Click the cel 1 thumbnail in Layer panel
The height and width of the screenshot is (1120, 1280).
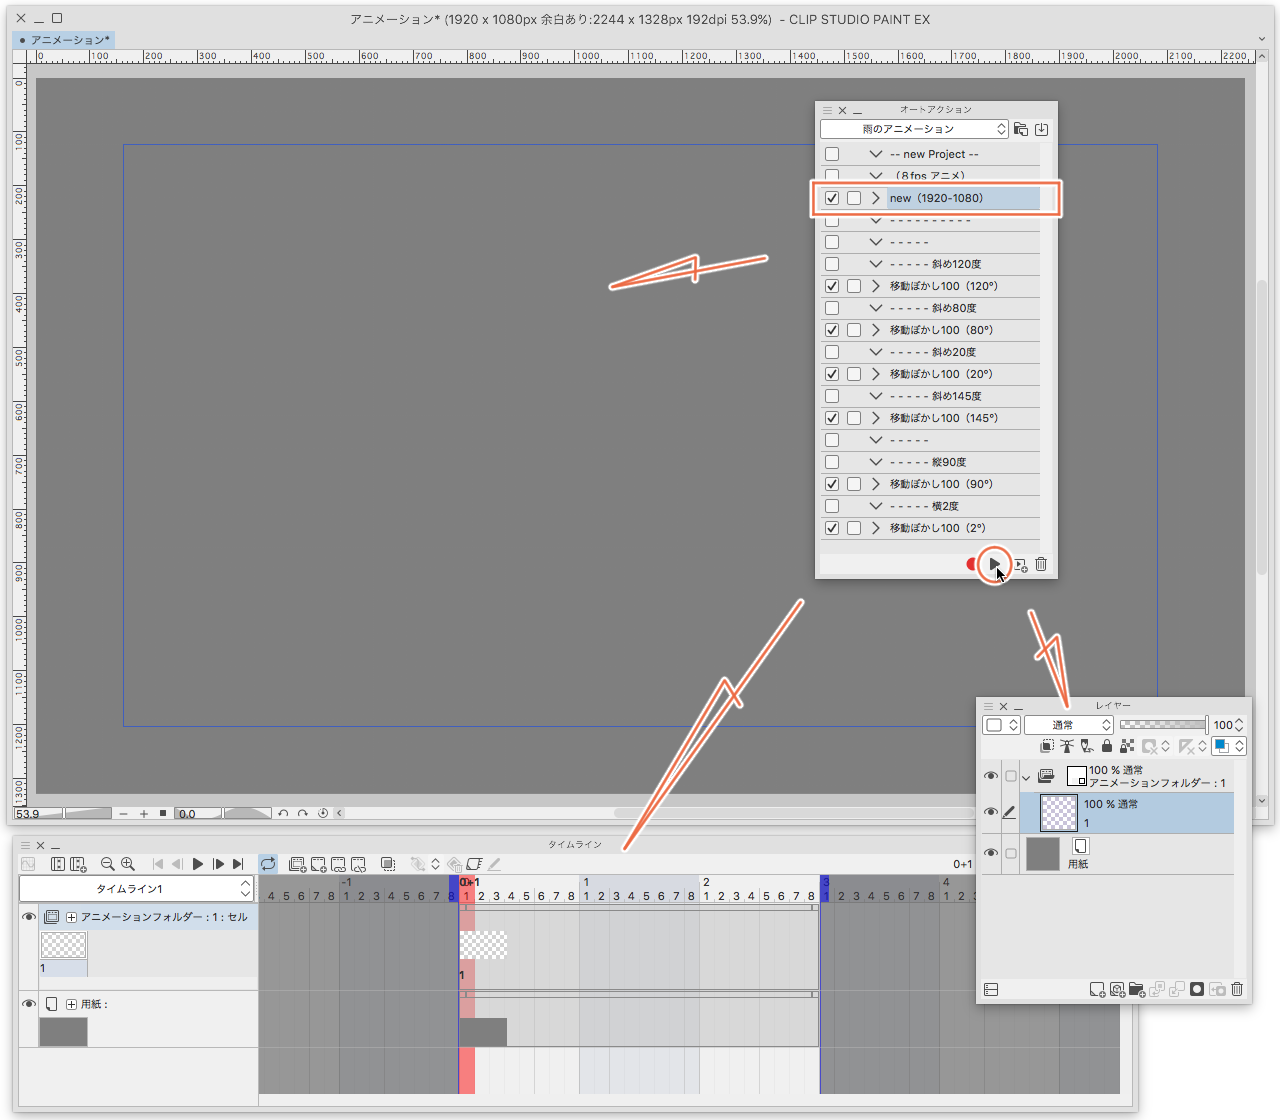pos(1059,813)
